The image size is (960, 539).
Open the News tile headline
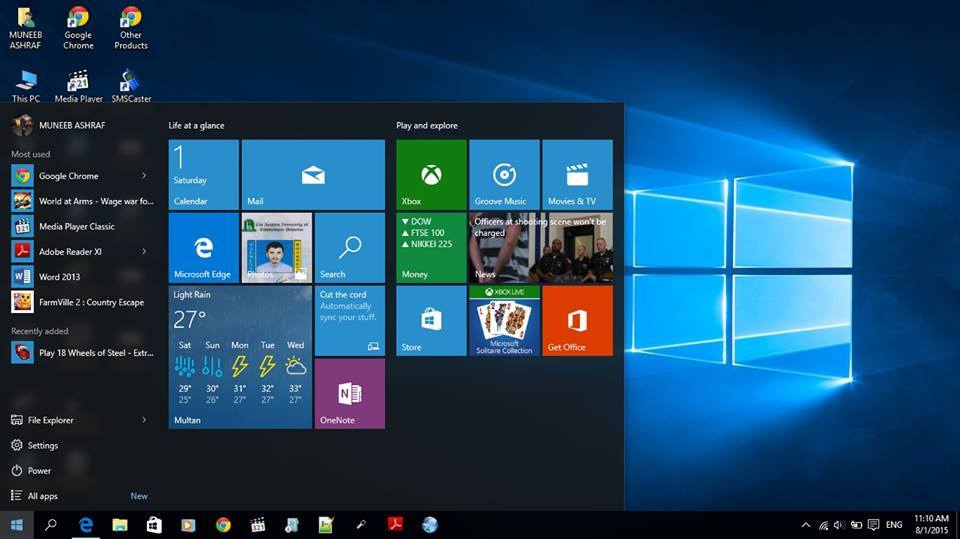coord(541,247)
